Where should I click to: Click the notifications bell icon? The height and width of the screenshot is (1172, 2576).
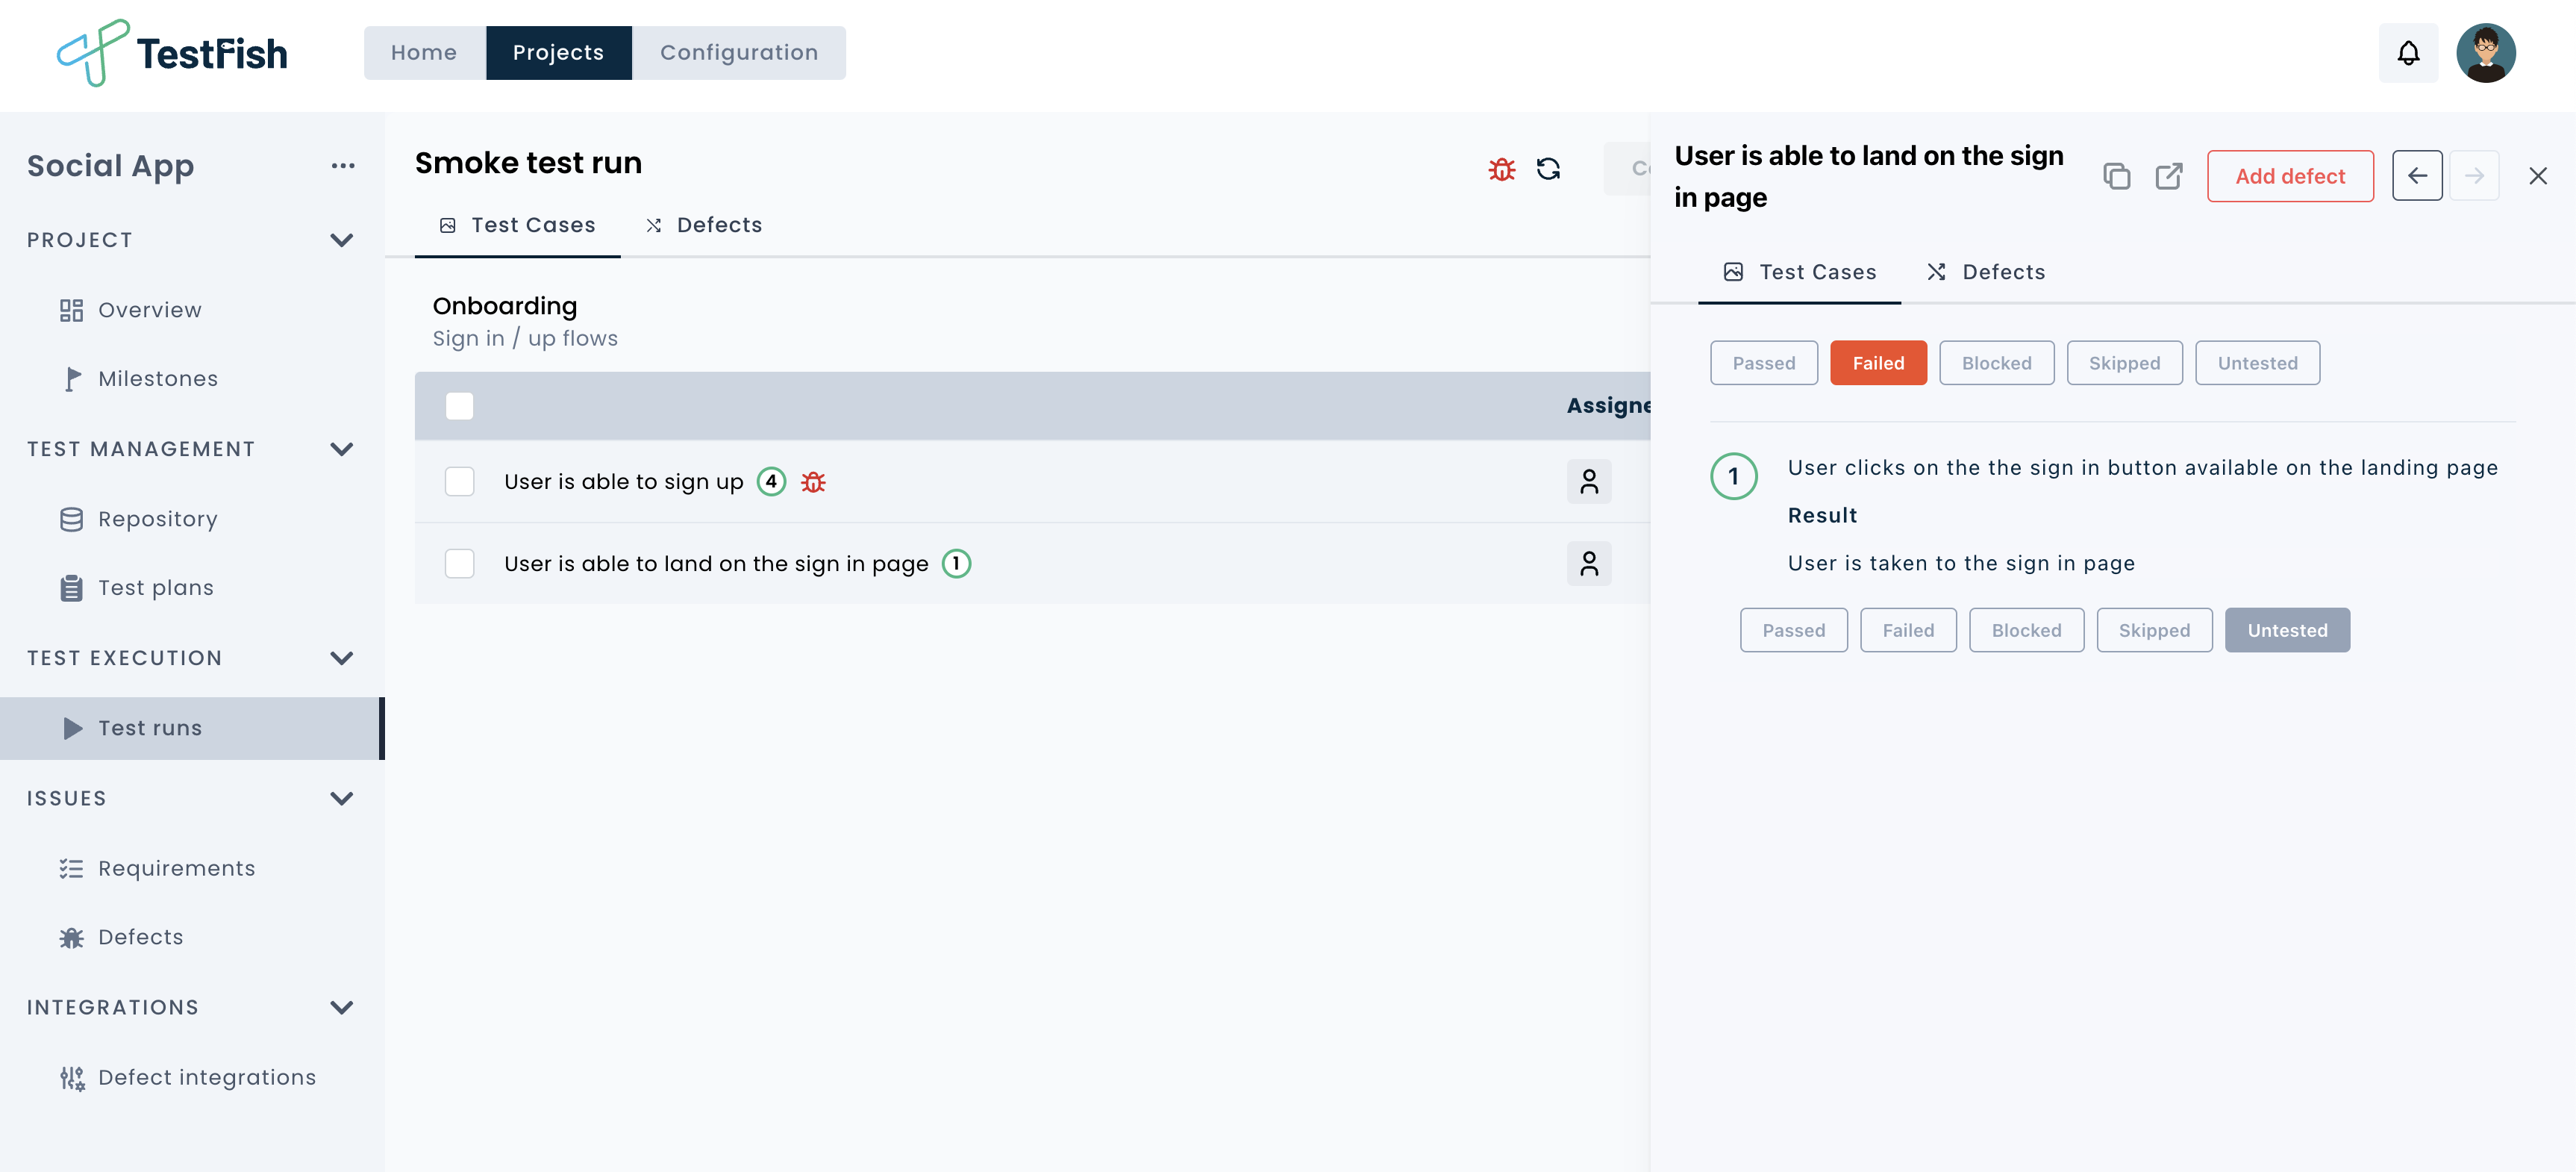pos(2407,52)
